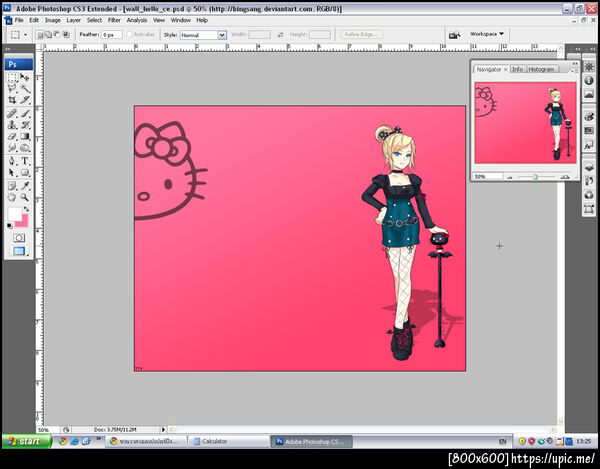This screenshot has width=600, height=469.
Task: Open the Window menu
Action: point(181,20)
